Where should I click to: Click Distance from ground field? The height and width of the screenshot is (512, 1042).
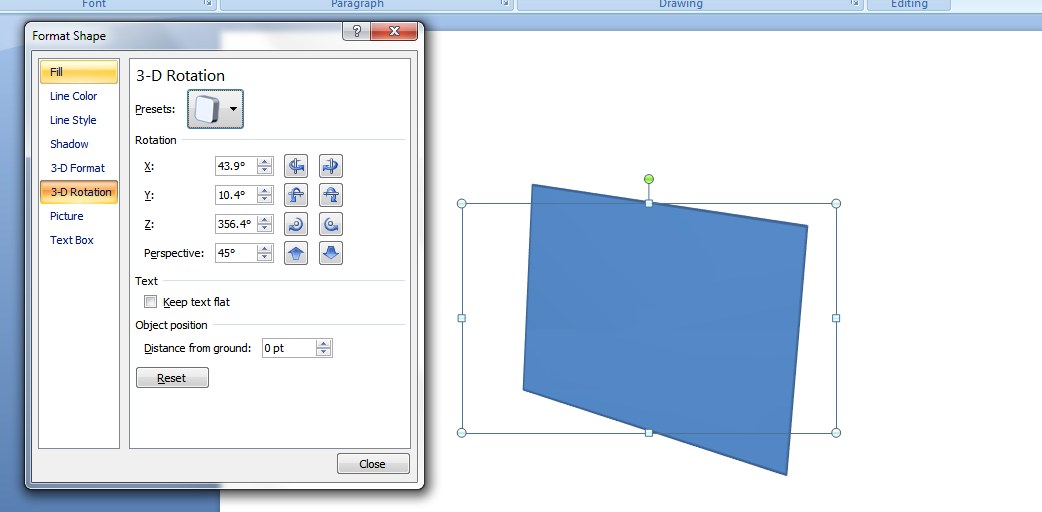[x=289, y=348]
